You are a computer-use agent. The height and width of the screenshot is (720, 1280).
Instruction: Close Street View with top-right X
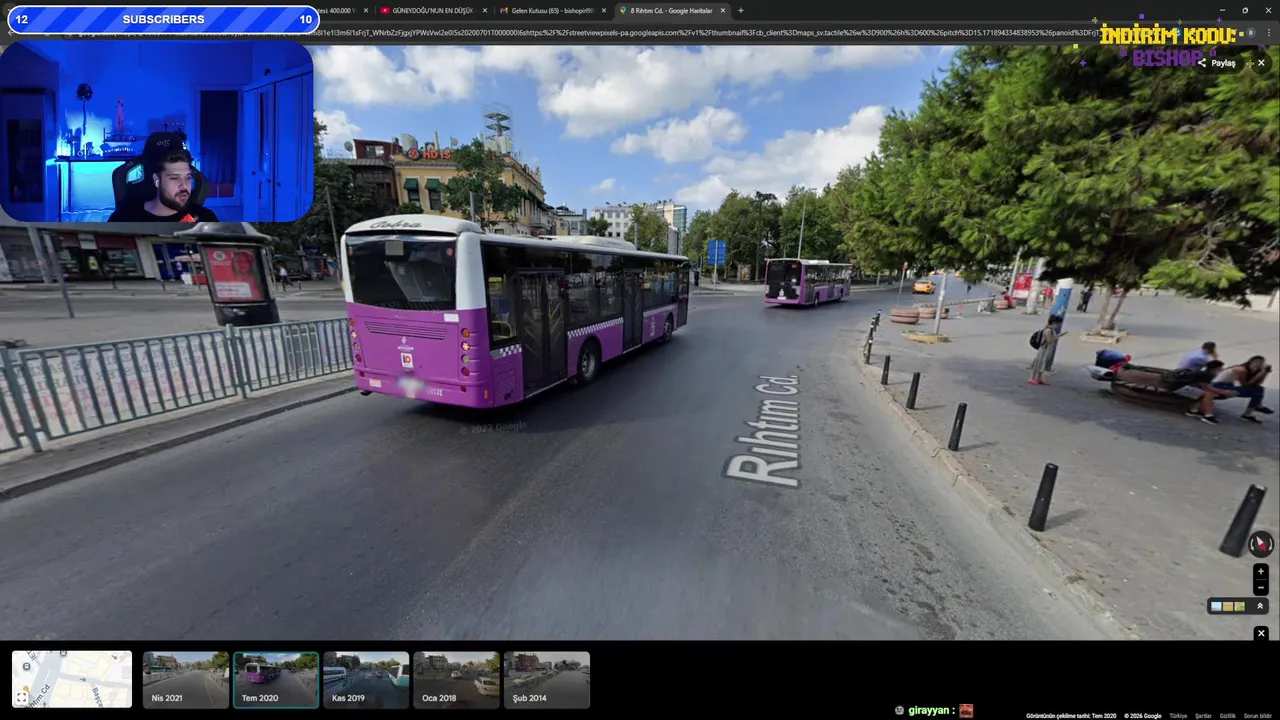coord(1261,63)
